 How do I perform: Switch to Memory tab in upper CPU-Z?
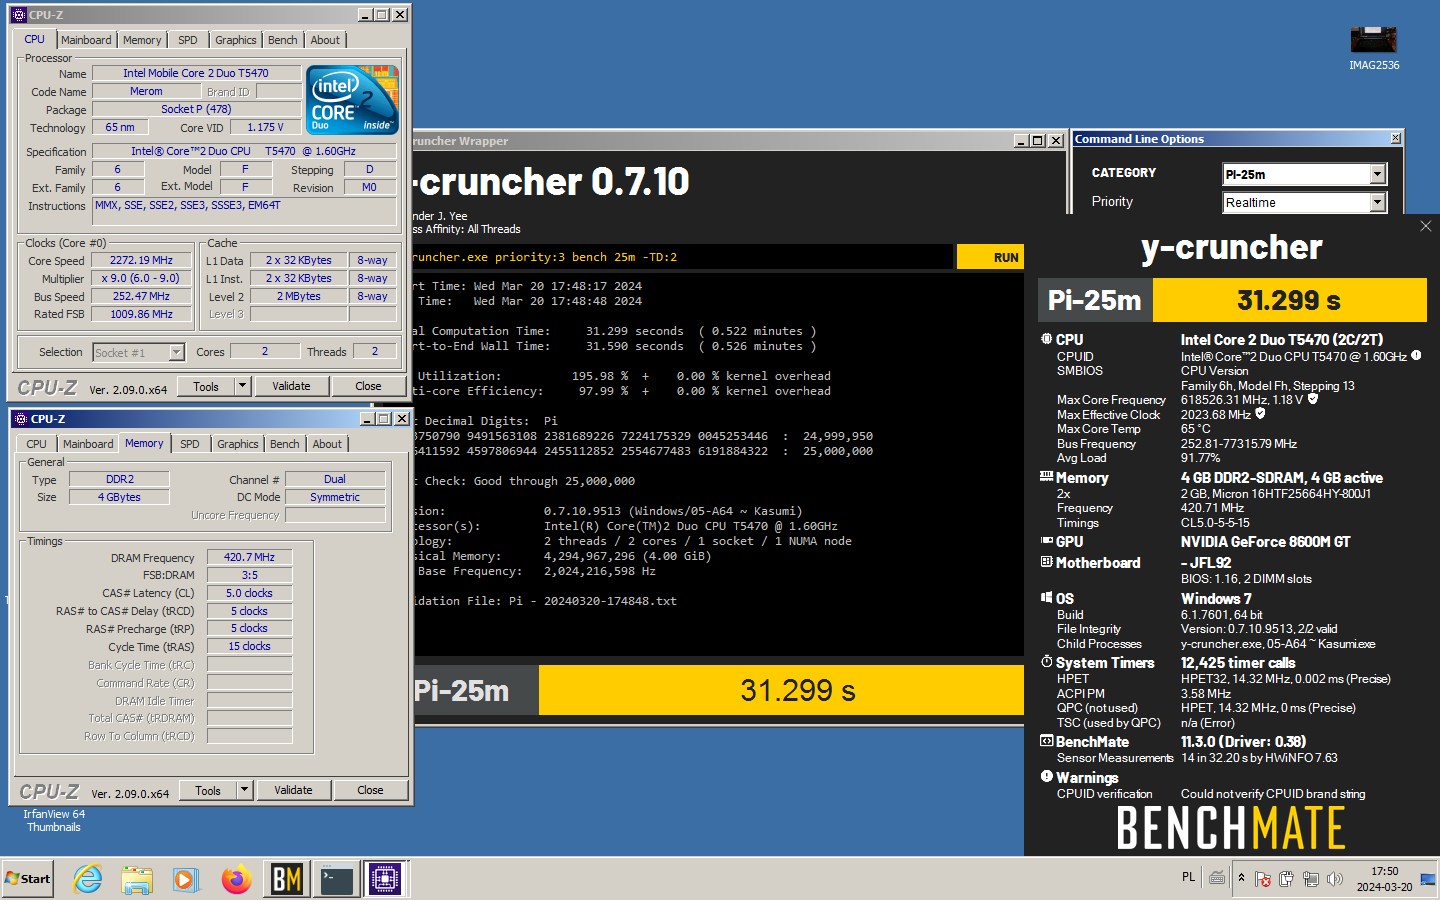[142, 40]
